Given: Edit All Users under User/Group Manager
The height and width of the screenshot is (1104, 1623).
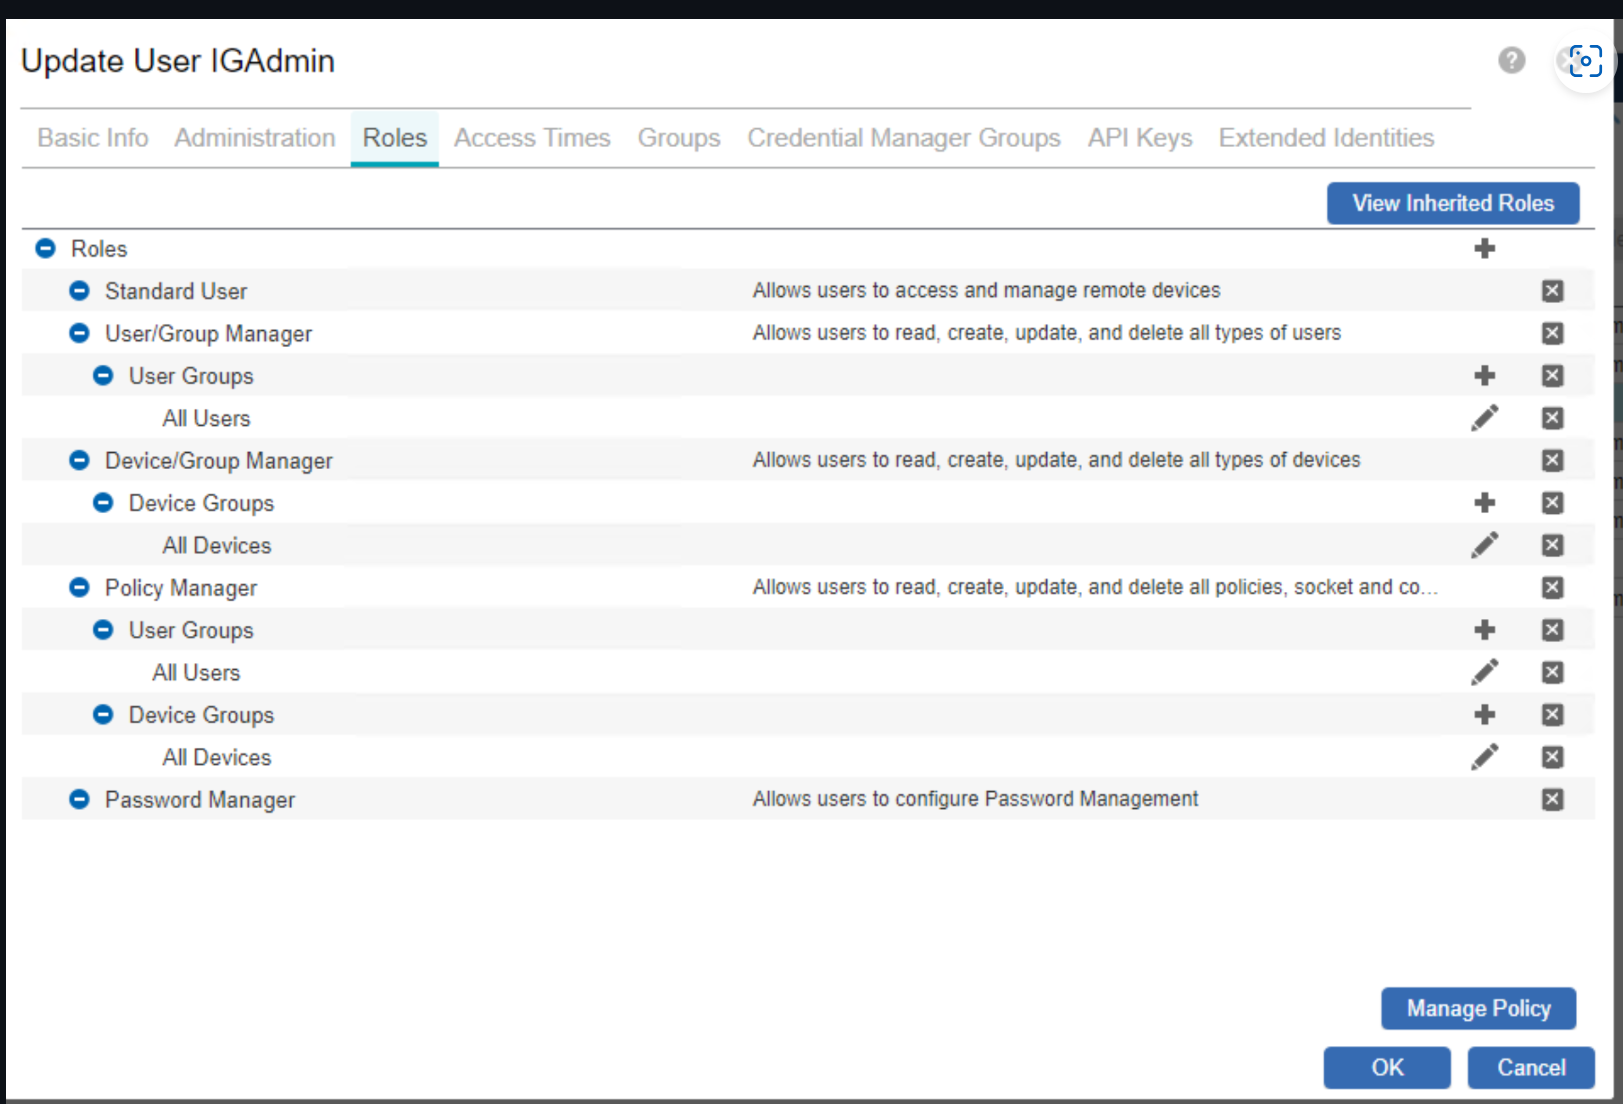Looking at the screenshot, I should click(x=1484, y=418).
